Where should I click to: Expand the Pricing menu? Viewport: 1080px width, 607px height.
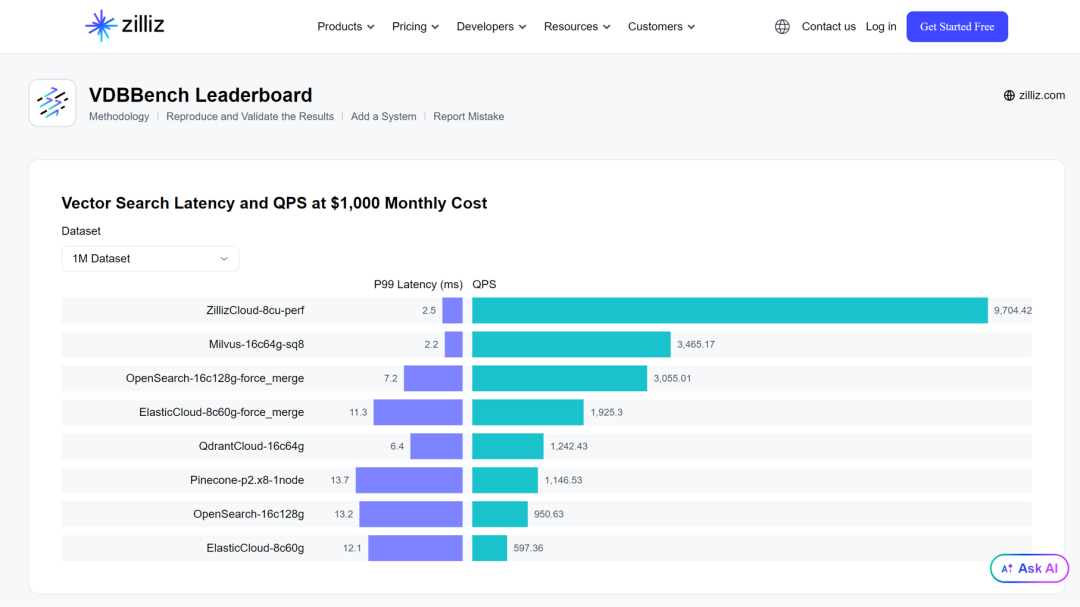pos(415,27)
